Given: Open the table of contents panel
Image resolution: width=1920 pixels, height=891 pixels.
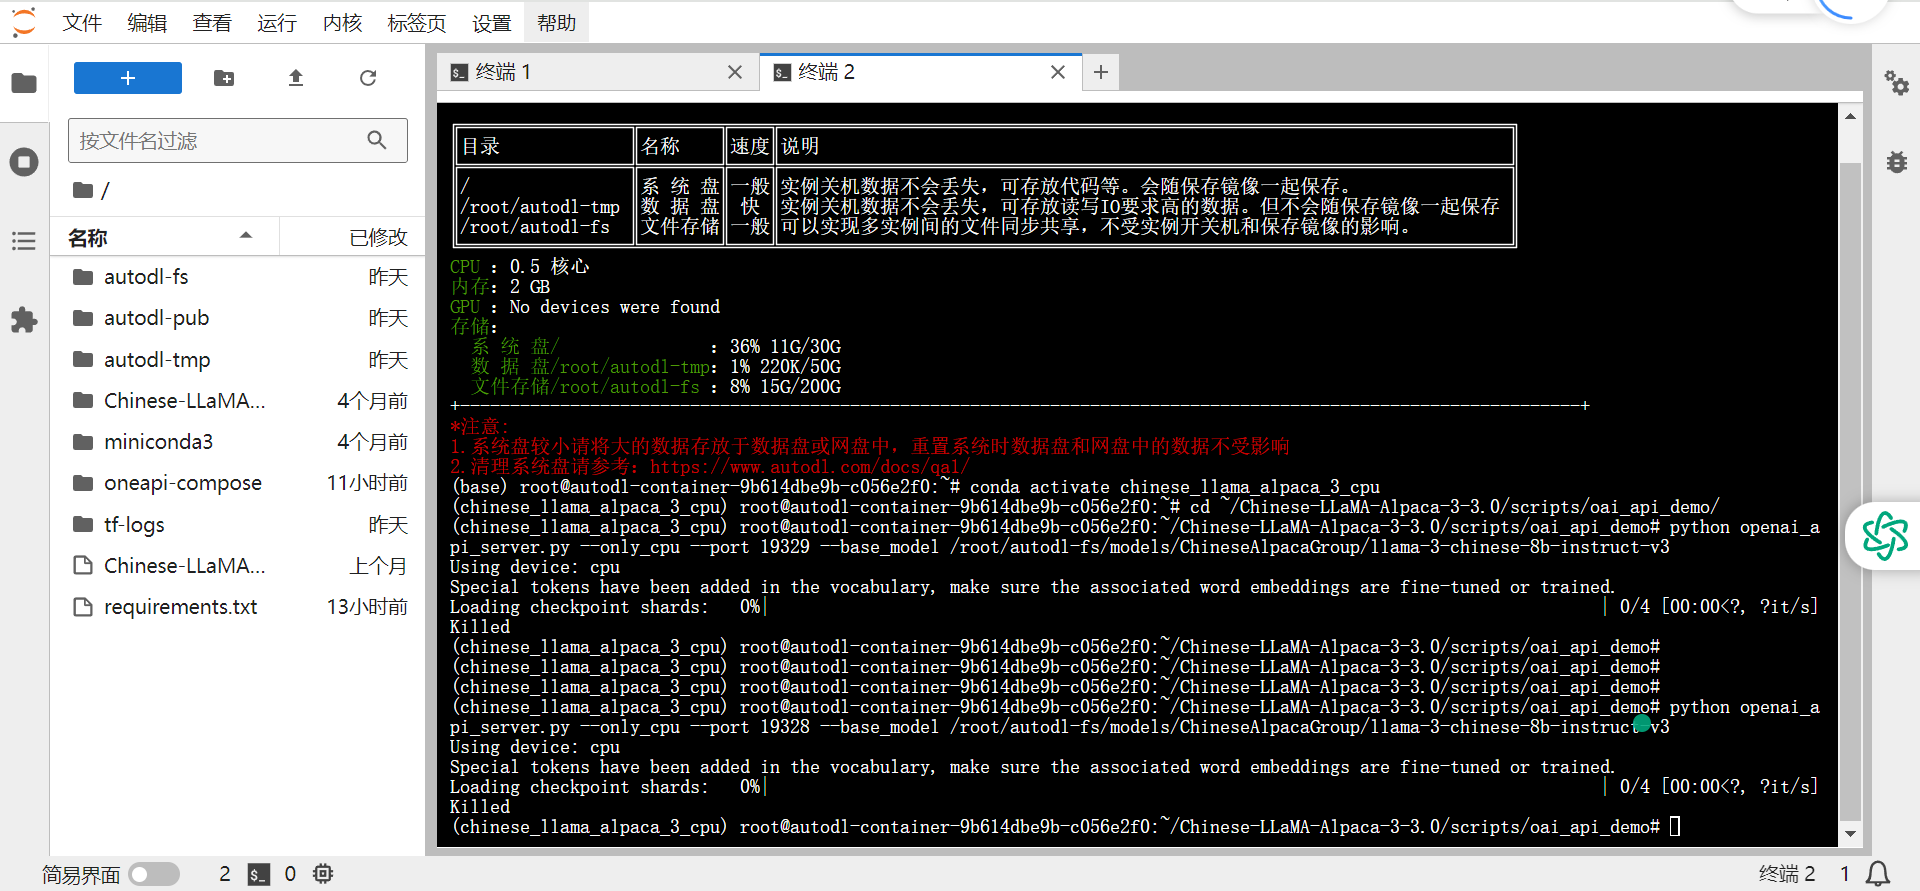Looking at the screenshot, I should pos(24,241).
